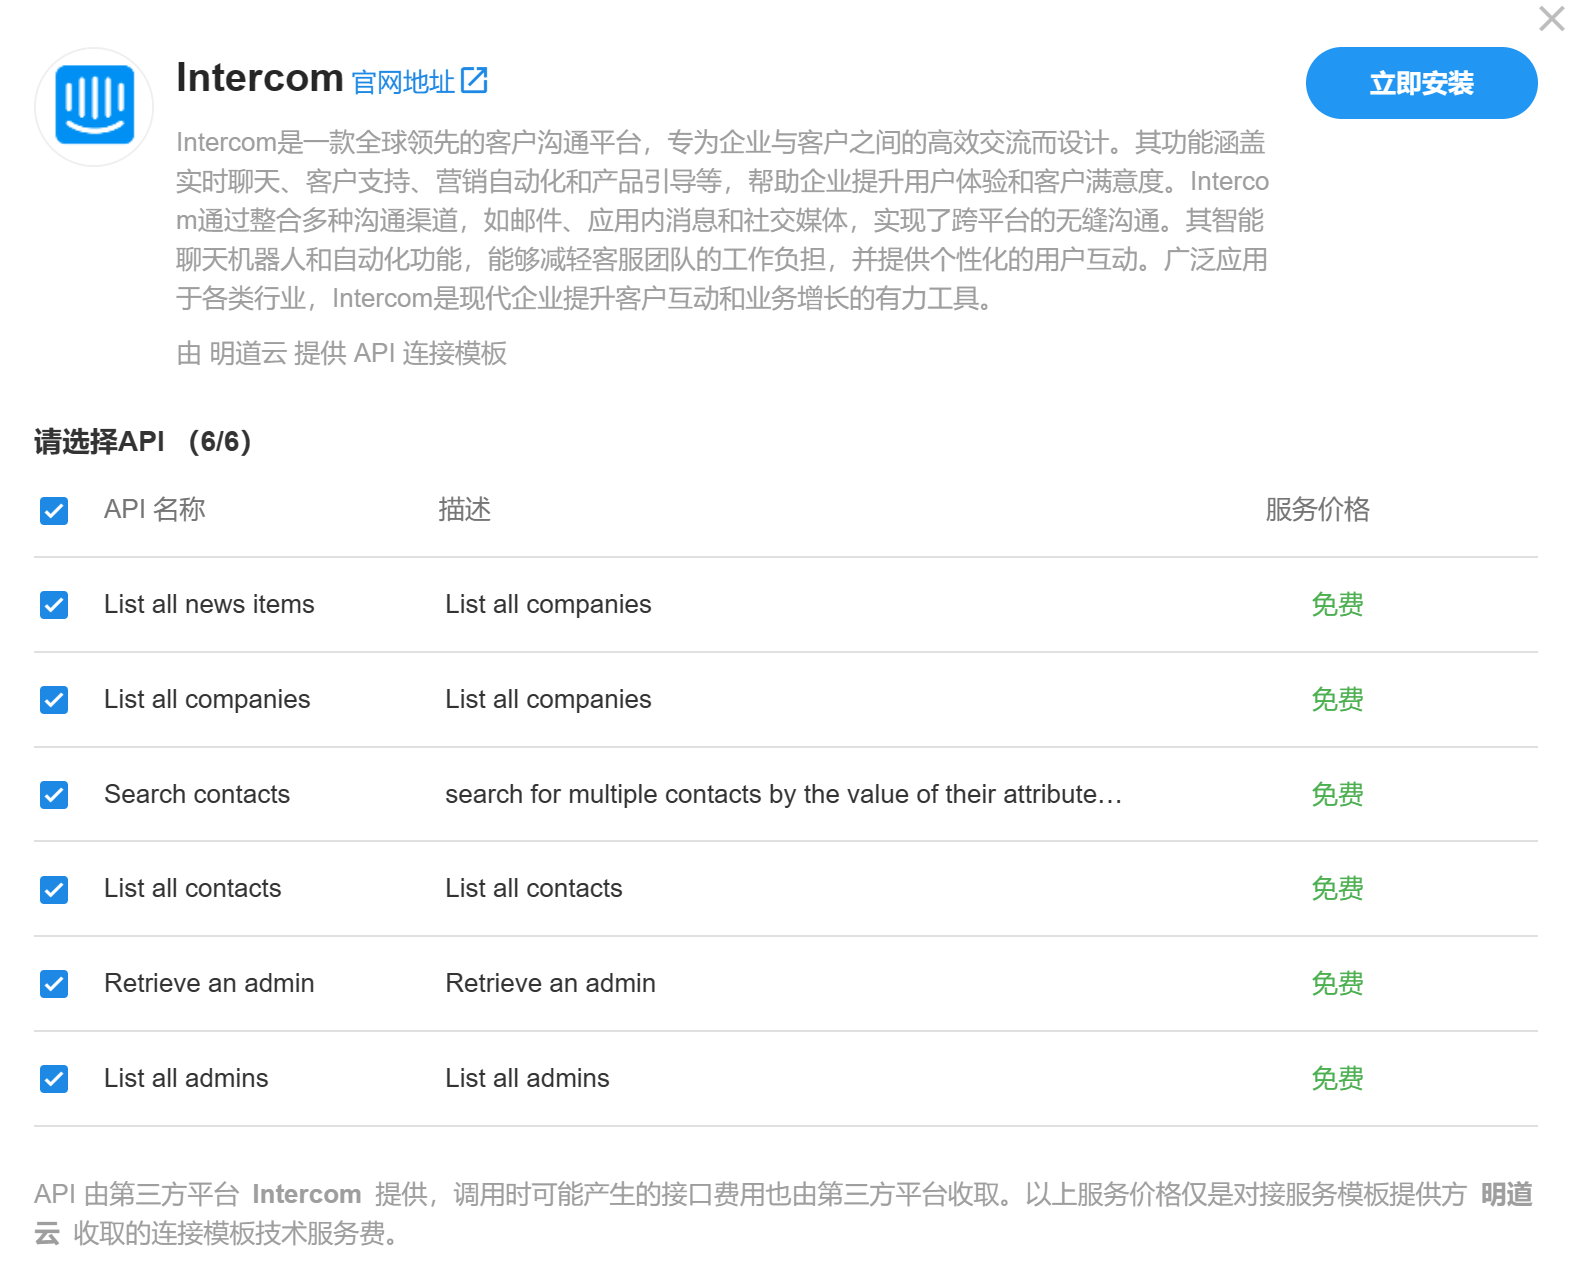Uncheck the List all contacts checkbox
The height and width of the screenshot is (1265, 1579).
[54, 889]
